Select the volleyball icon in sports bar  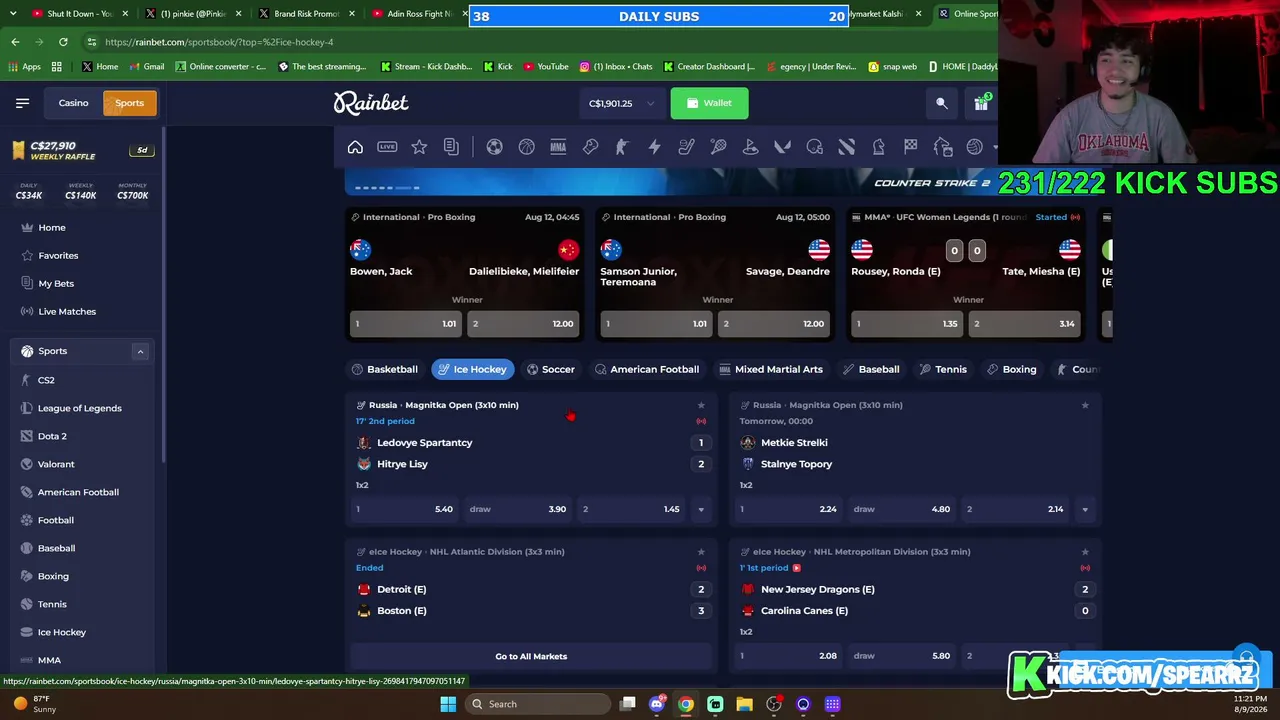(974, 147)
